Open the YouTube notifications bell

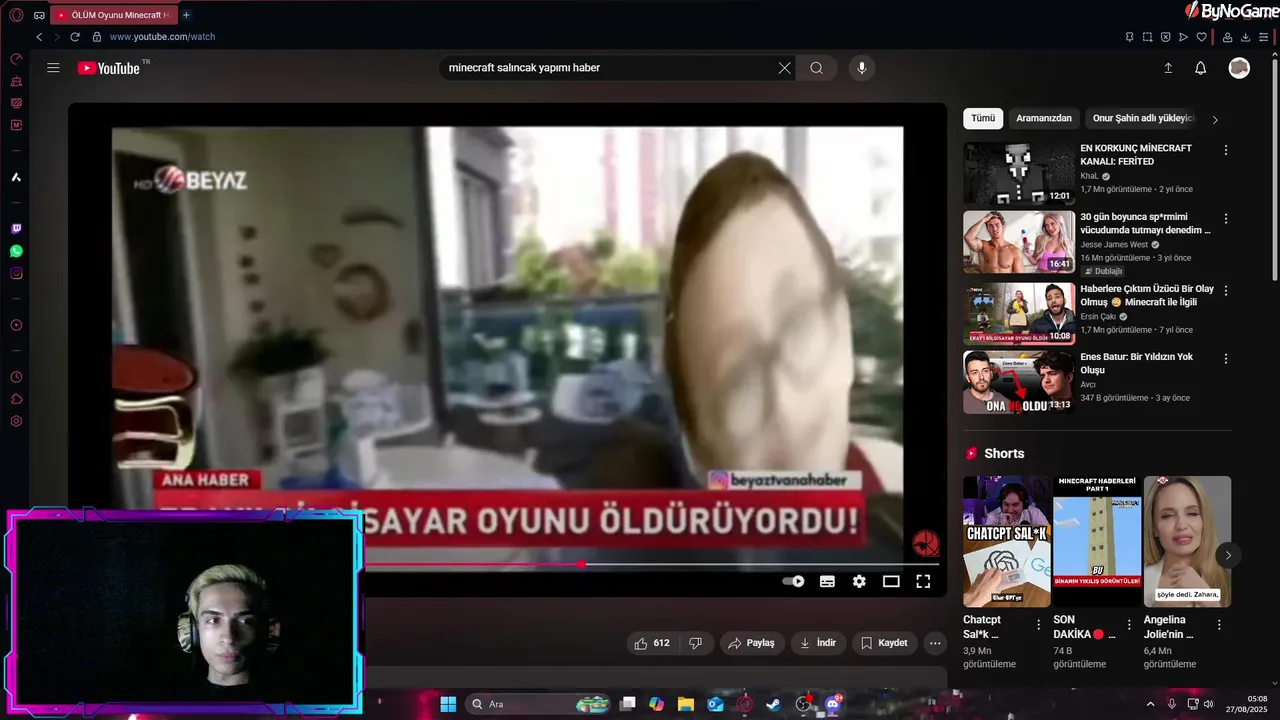point(1201,68)
